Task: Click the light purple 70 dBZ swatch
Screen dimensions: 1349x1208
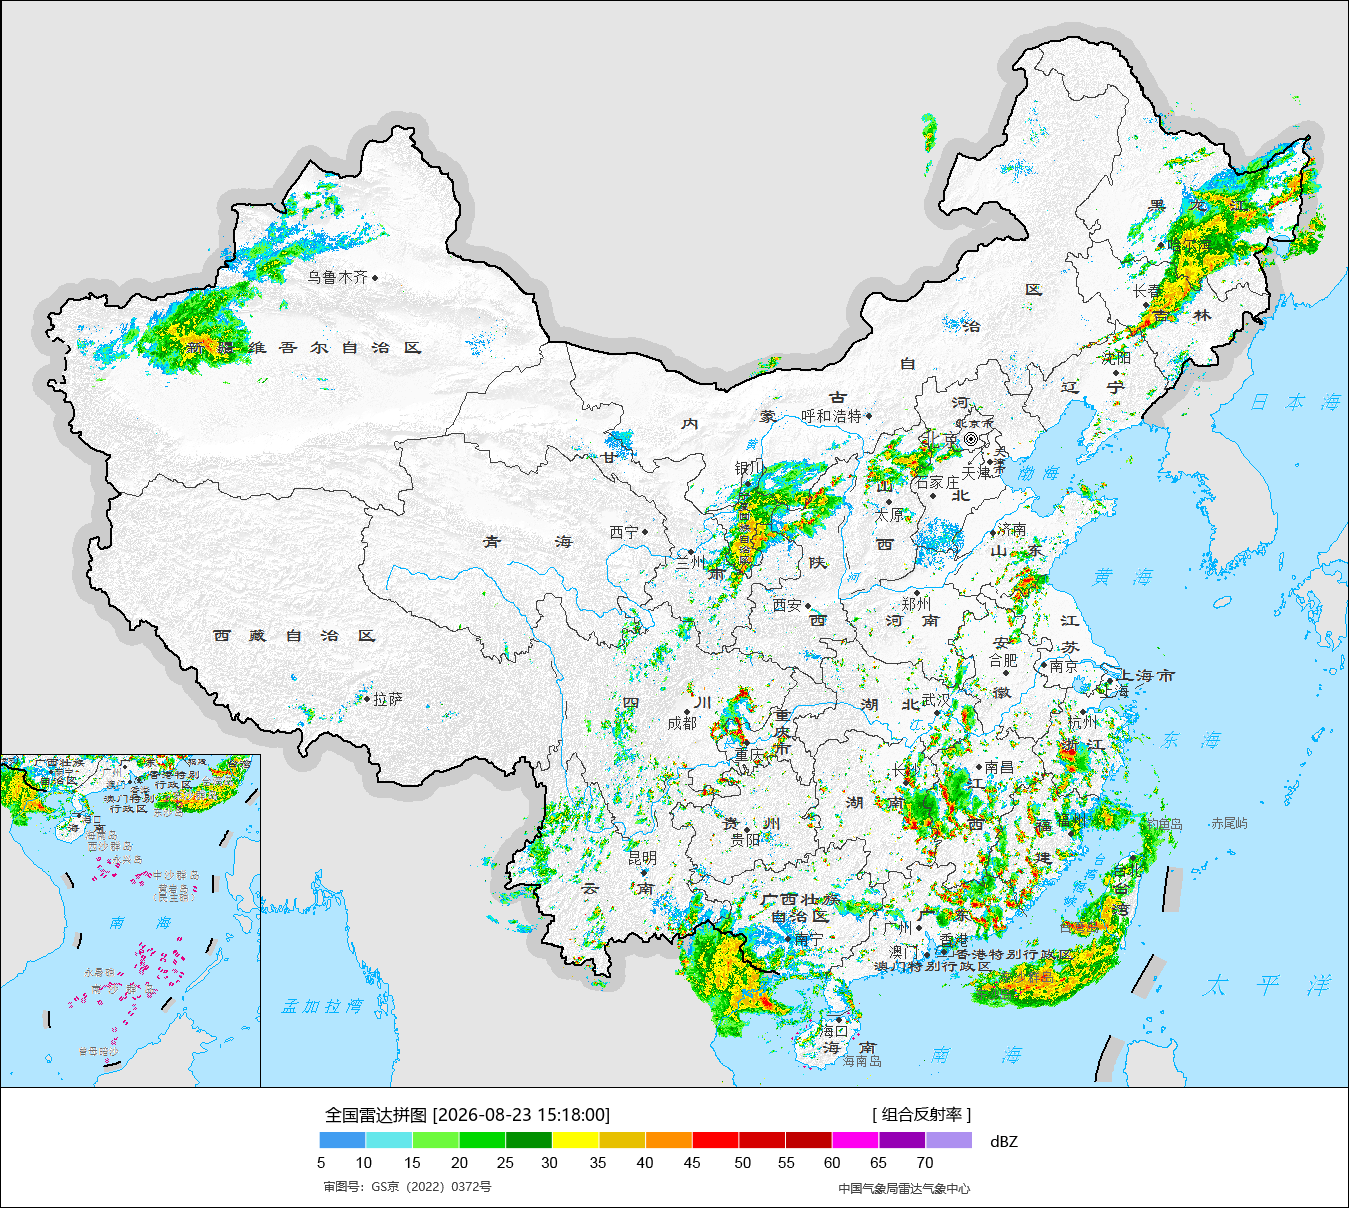Action: tap(949, 1140)
